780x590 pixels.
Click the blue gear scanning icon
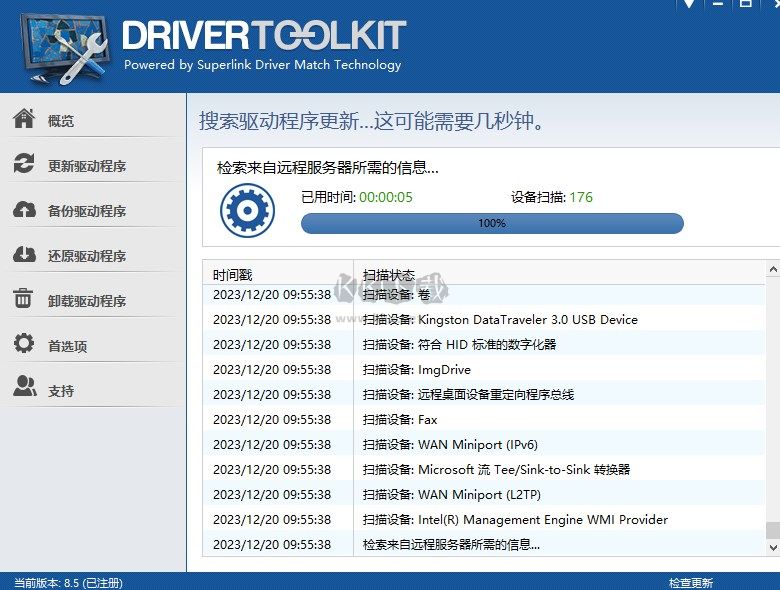[x=247, y=210]
